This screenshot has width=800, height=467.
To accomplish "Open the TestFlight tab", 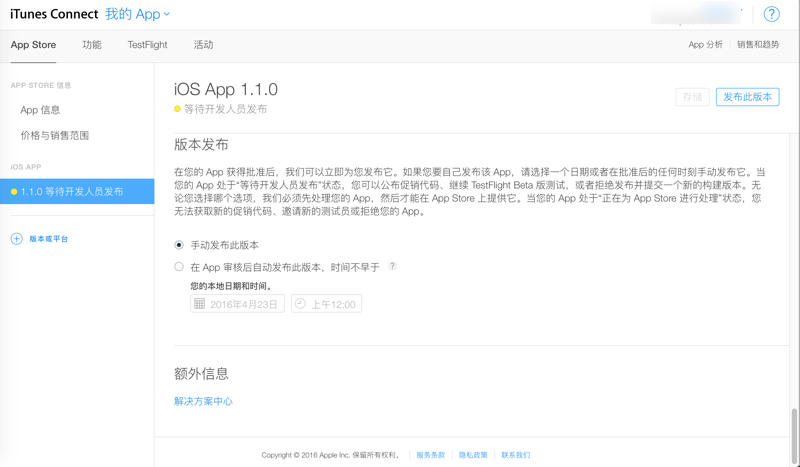I will pos(147,45).
